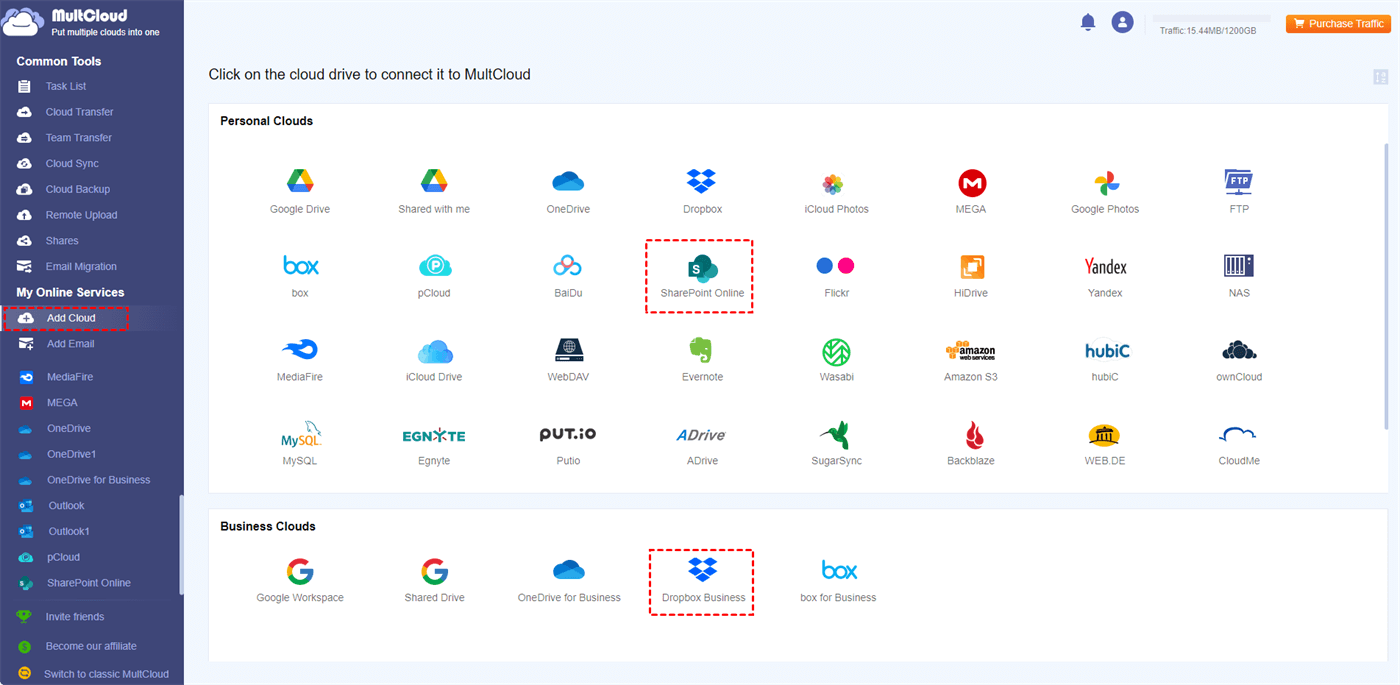The width and height of the screenshot is (1400, 685).
Task: Select the Evernote elephant icon
Action: [x=702, y=359]
